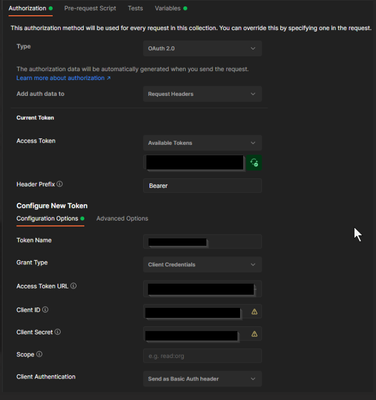Click the Scope info icon
Image resolution: width=376 pixels, height=400 pixels.
click(39, 354)
